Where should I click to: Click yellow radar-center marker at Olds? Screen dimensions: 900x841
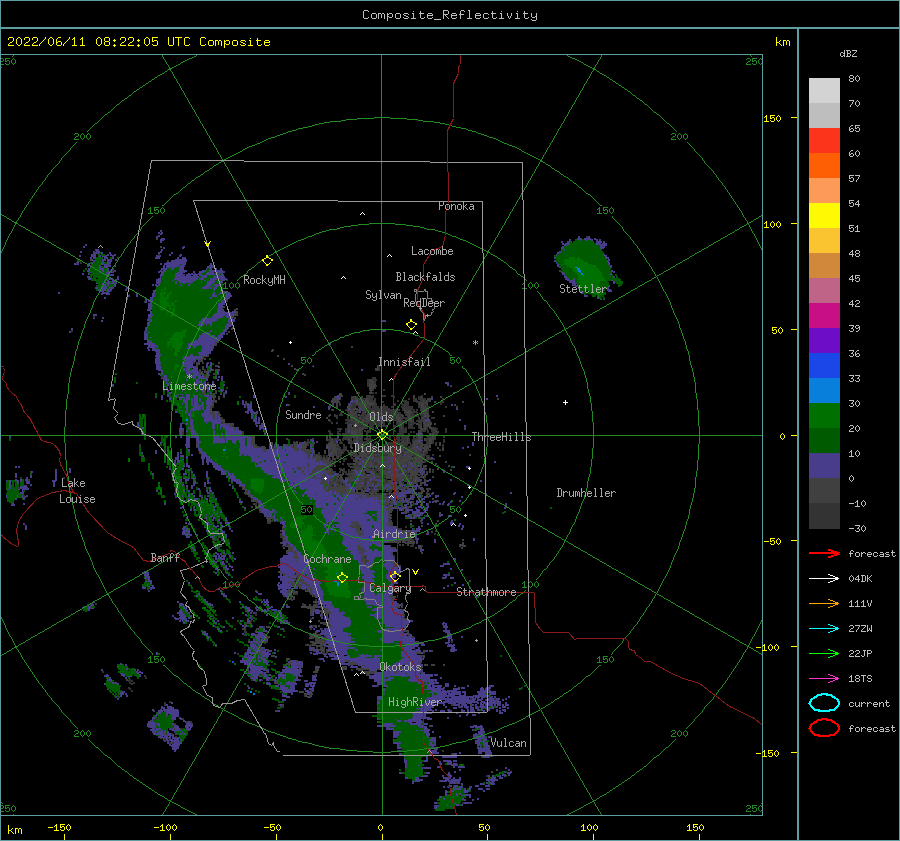point(382,435)
